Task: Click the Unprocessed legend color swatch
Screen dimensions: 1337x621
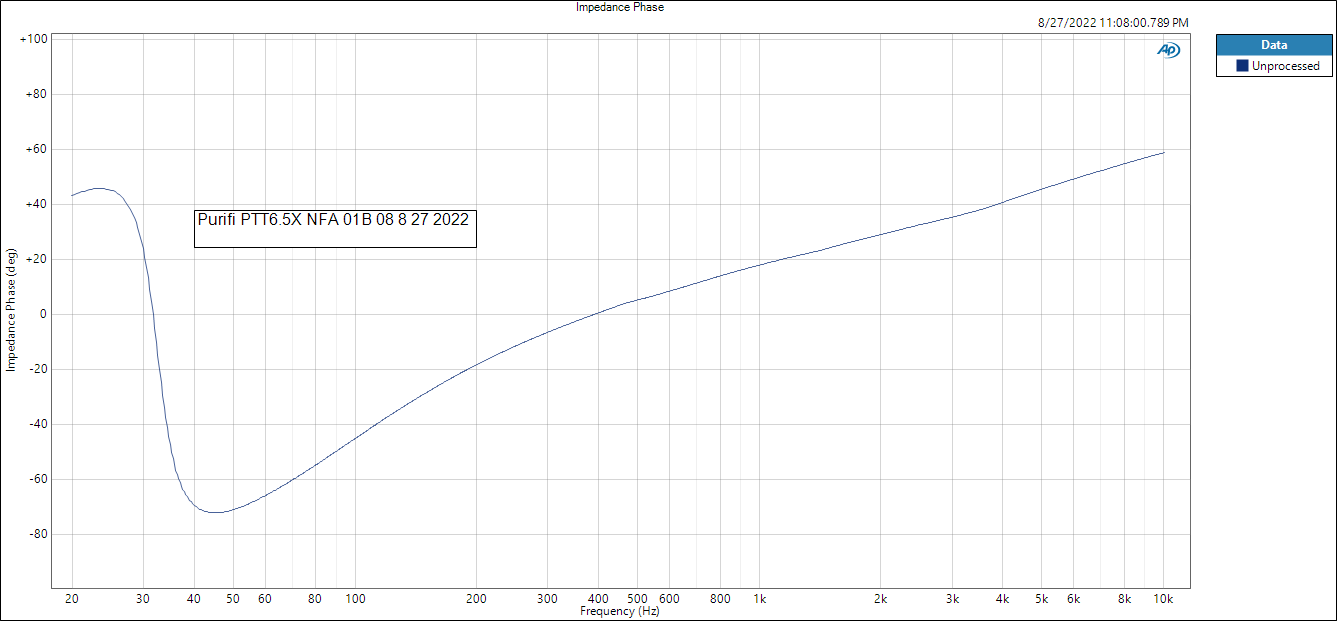Action: [x=1242, y=66]
